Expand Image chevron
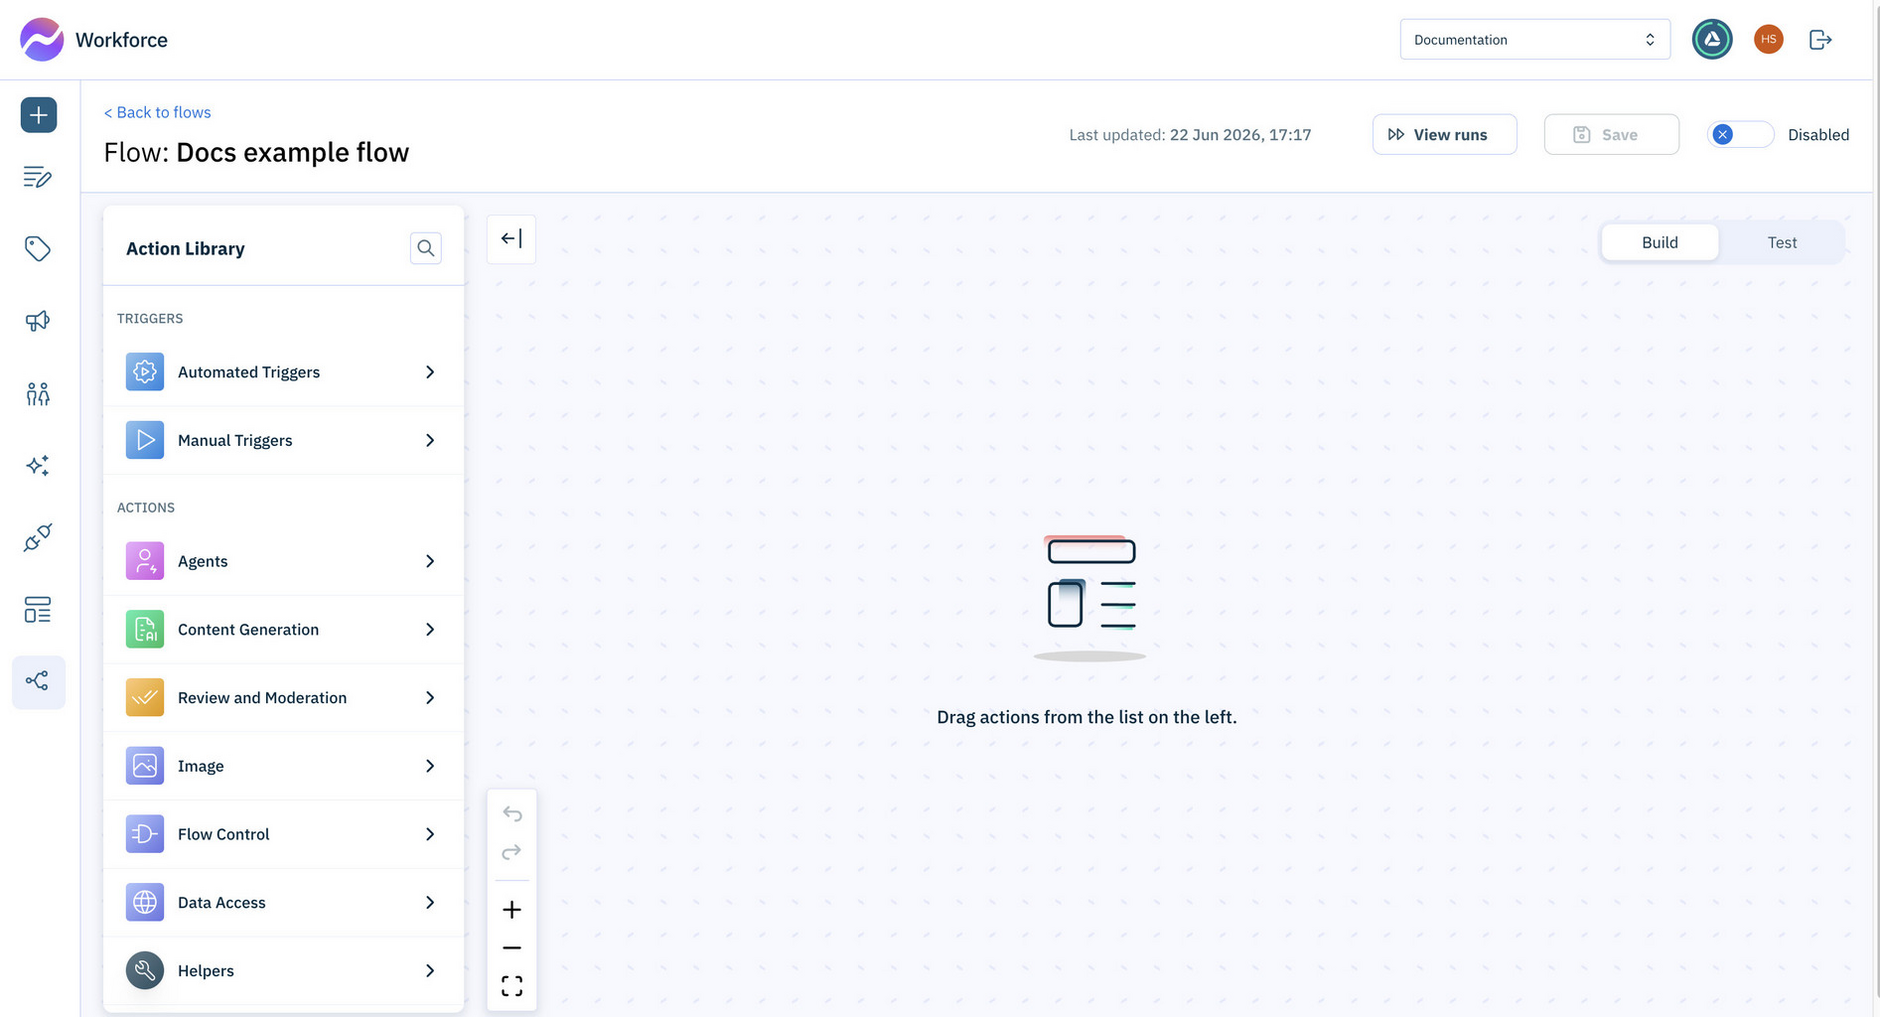Viewport: 1880px width, 1017px height. (430, 766)
